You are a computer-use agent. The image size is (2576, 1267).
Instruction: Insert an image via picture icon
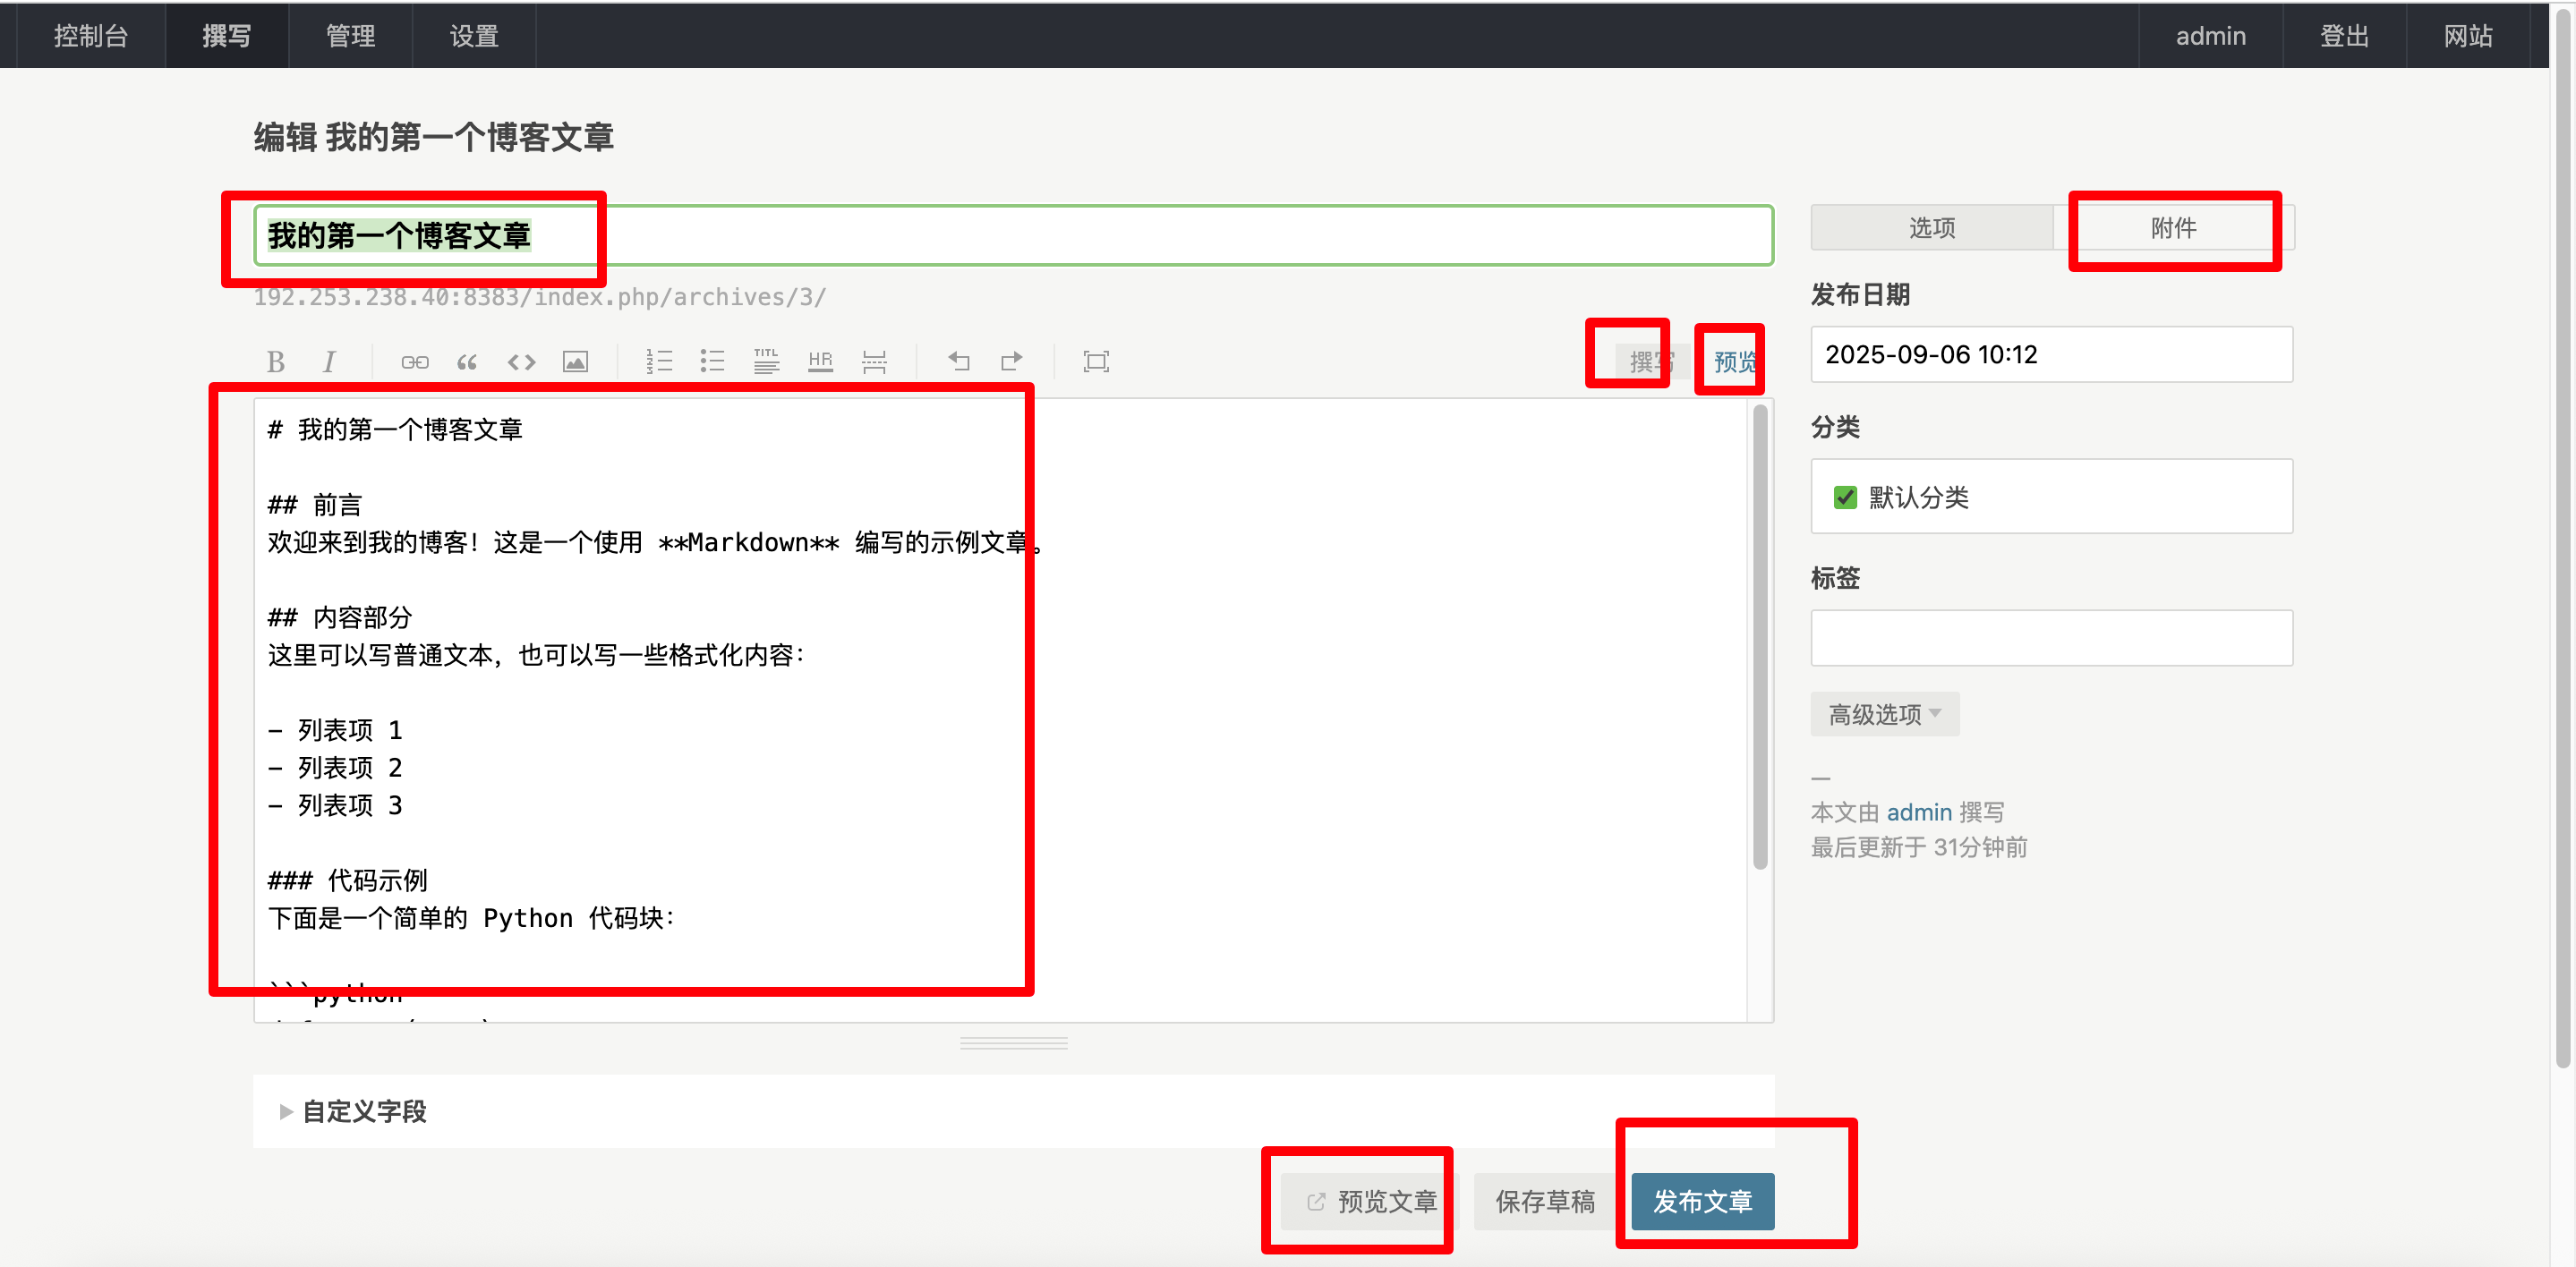click(x=575, y=361)
